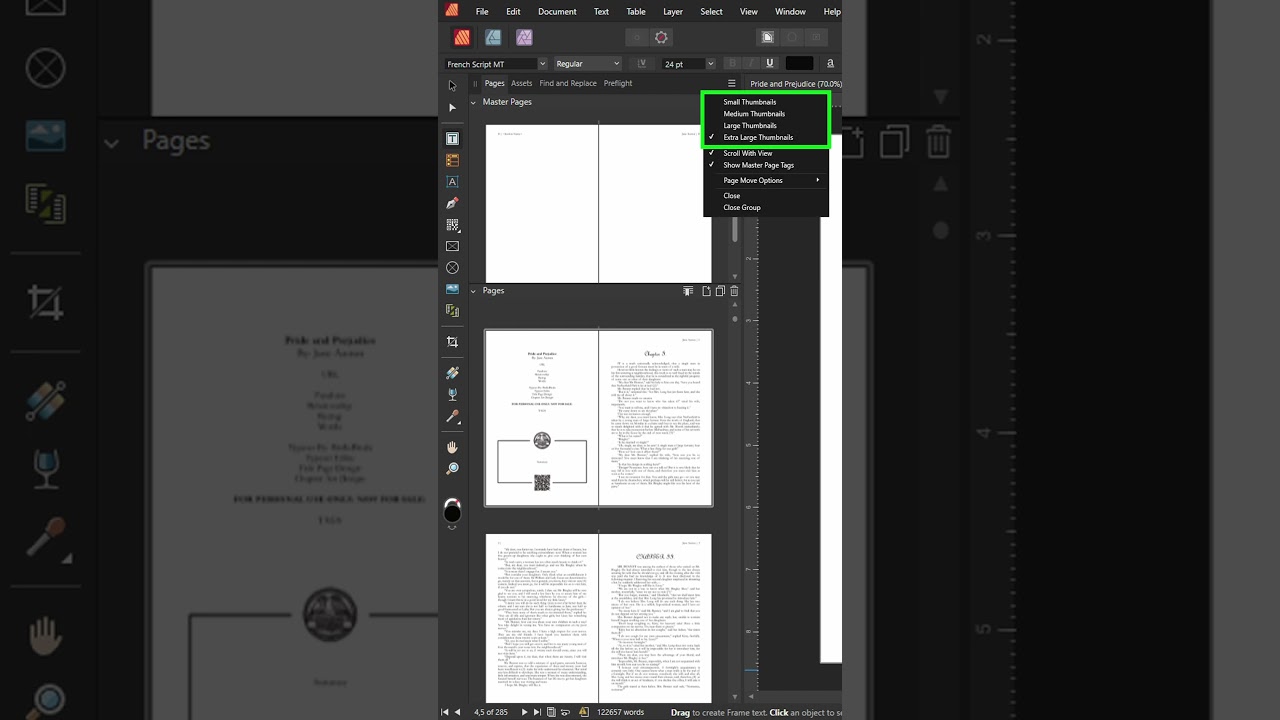Image resolution: width=1280 pixels, height=720 pixels.
Task: Collapse the Pages section
Action: tap(474, 291)
